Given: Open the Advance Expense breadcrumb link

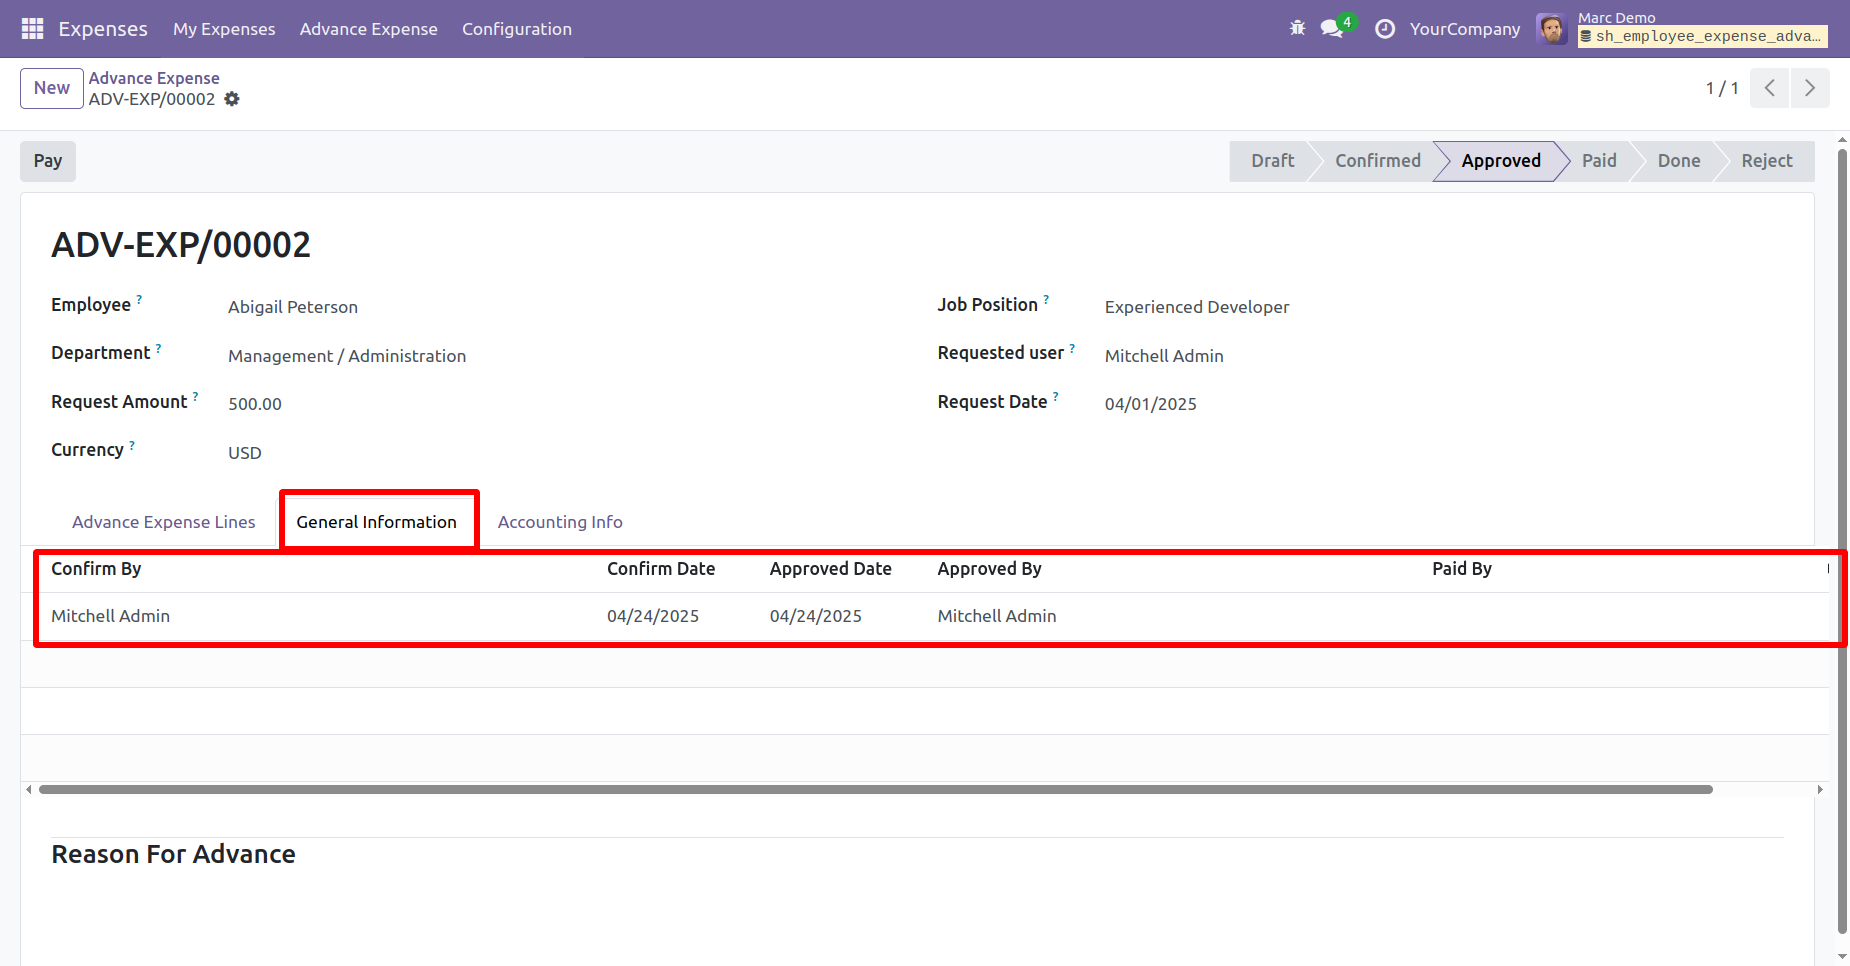Looking at the screenshot, I should (x=154, y=78).
